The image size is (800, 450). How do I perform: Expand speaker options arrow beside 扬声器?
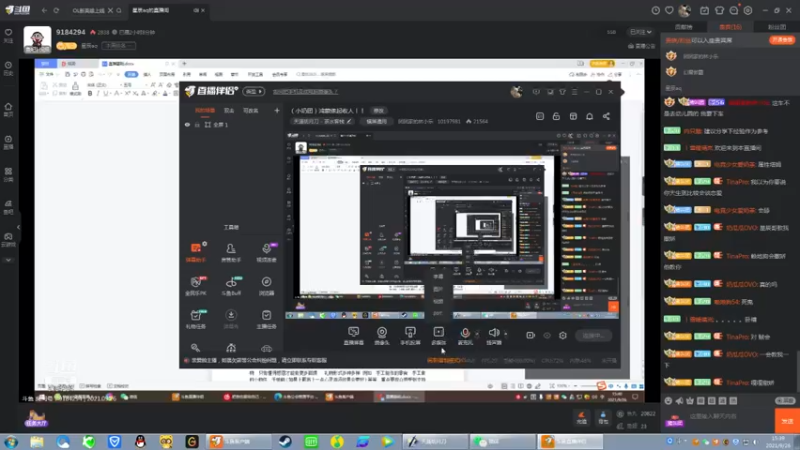pyautogui.click(x=506, y=334)
